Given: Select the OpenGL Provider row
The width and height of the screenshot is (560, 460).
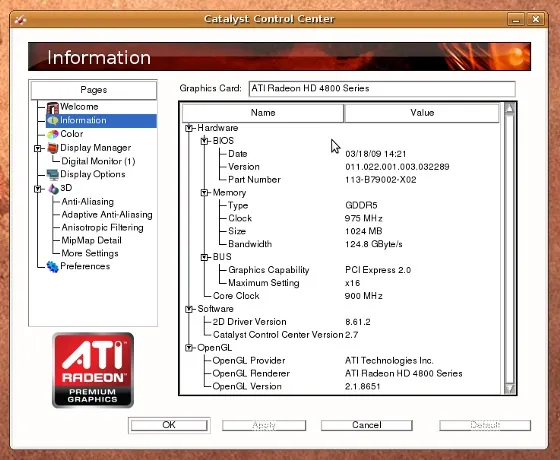Looking at the screenshot, I should click(341, 361).
